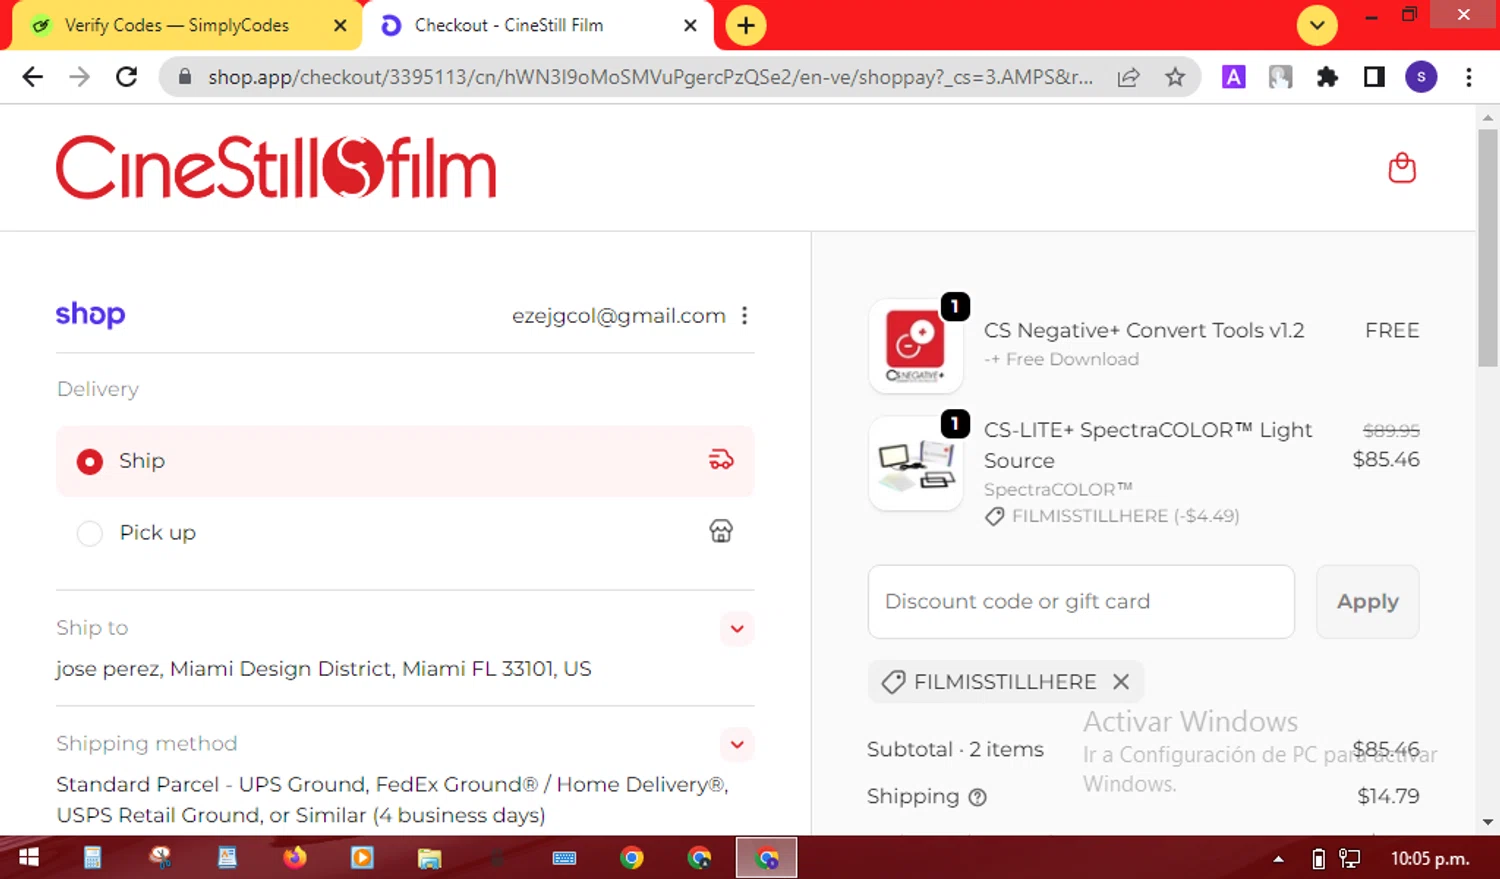1500x879 pixels.
Task: Click CS Negative+ Convert Tools product thumbnail
Action: (916, 345)
